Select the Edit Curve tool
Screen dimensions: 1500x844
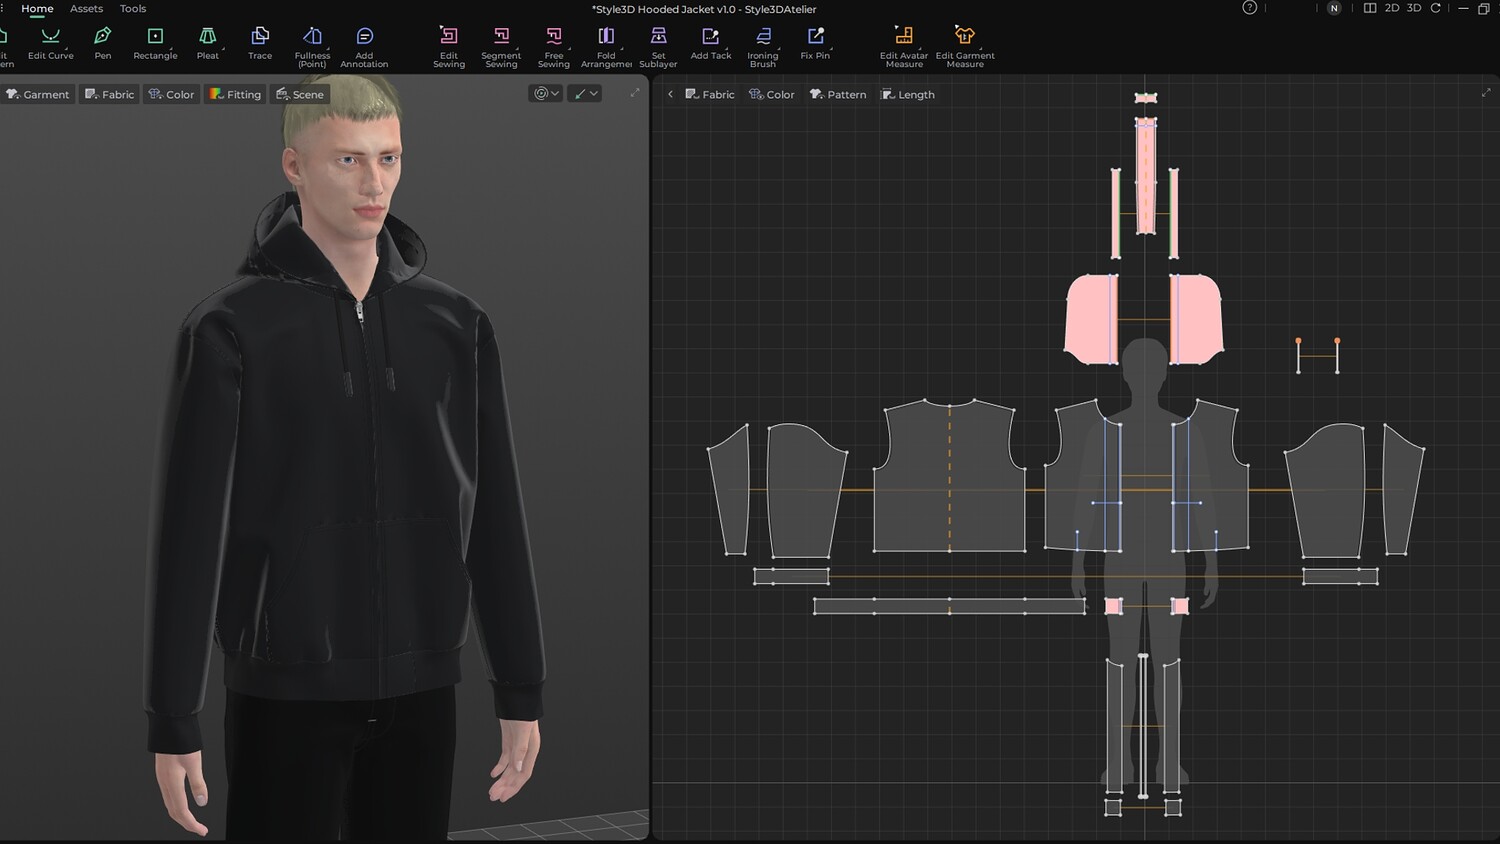pos(51,43)
